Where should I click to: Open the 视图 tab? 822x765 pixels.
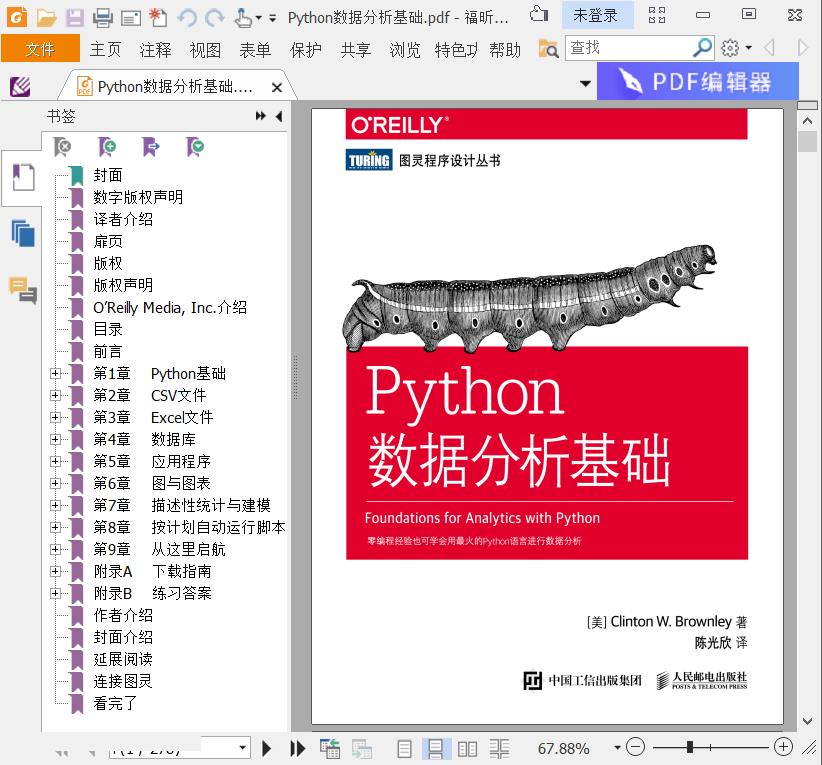[205, 50]
